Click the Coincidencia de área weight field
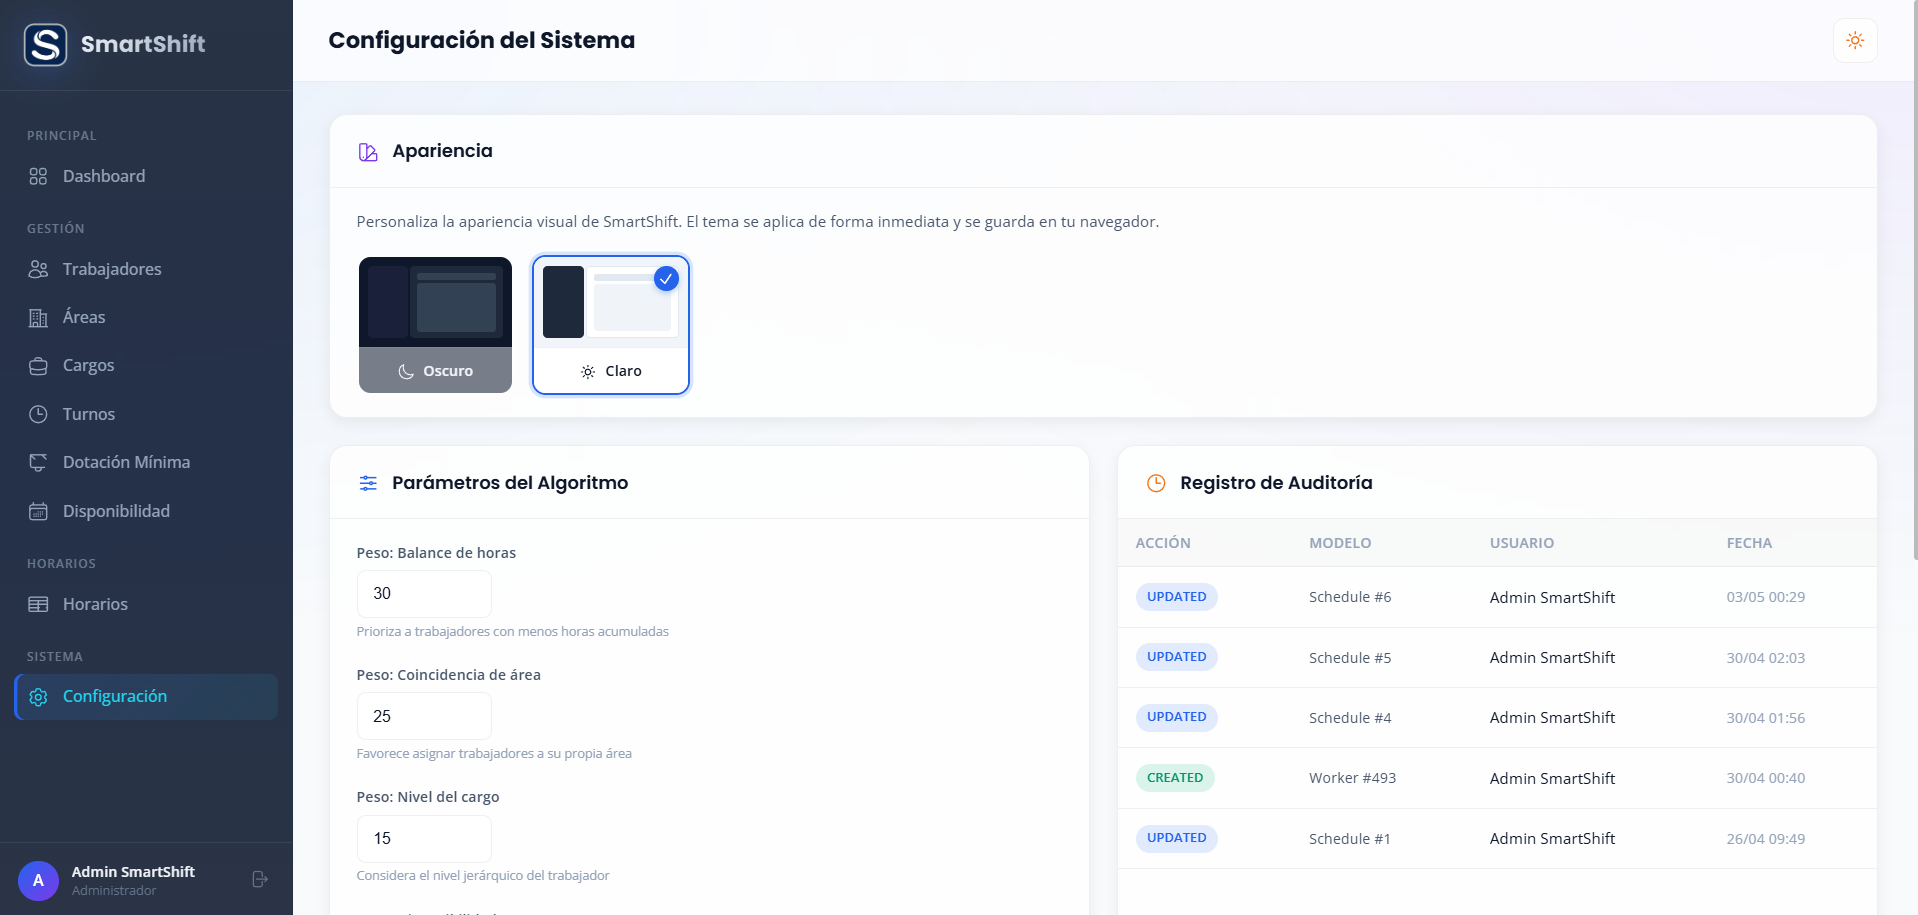Screen dimensions: 1918x915 click(424, 716)
